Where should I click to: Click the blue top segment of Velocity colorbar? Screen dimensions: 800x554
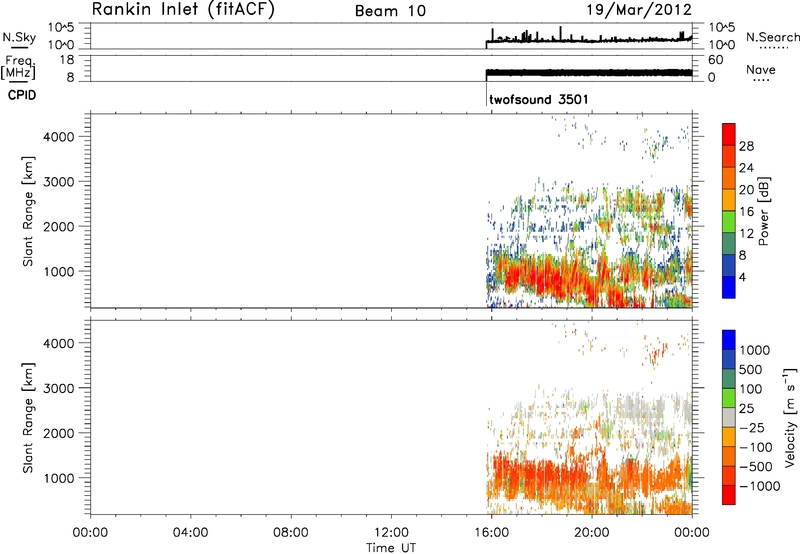[x=729, y=340]
